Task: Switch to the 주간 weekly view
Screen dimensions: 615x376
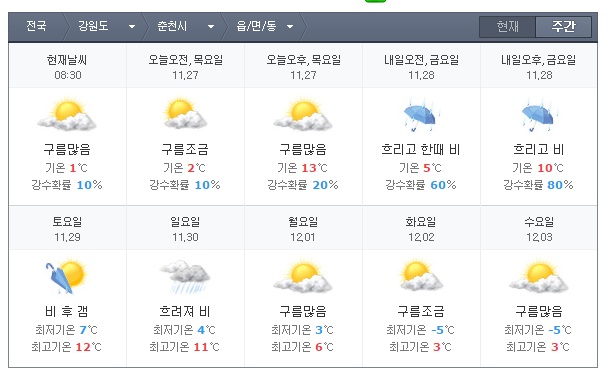Action: point(564,27)
